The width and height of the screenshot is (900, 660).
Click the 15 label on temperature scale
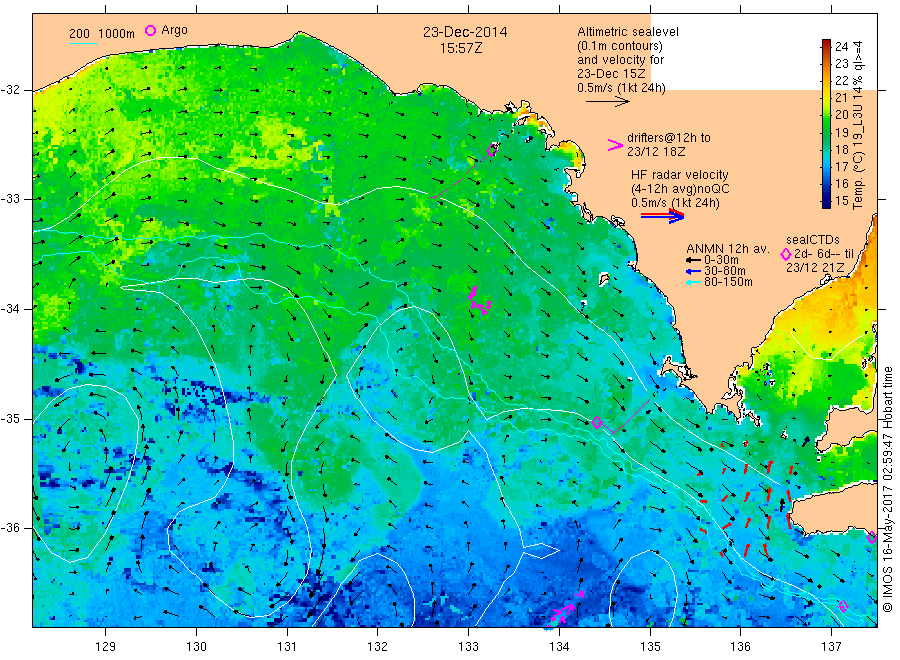pyautogui.click(x=841, y=201)
